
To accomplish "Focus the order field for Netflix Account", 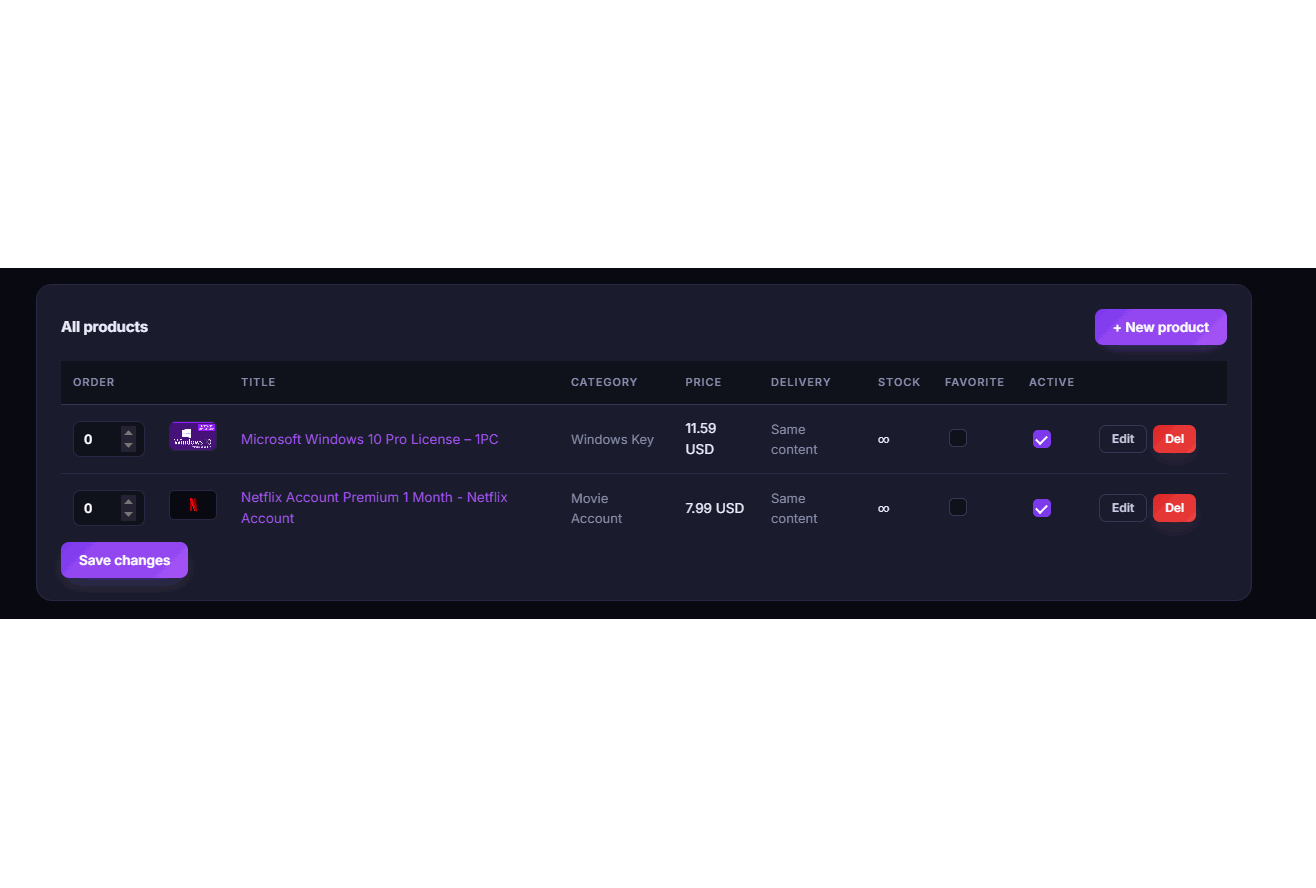I will tap(109, 508).
